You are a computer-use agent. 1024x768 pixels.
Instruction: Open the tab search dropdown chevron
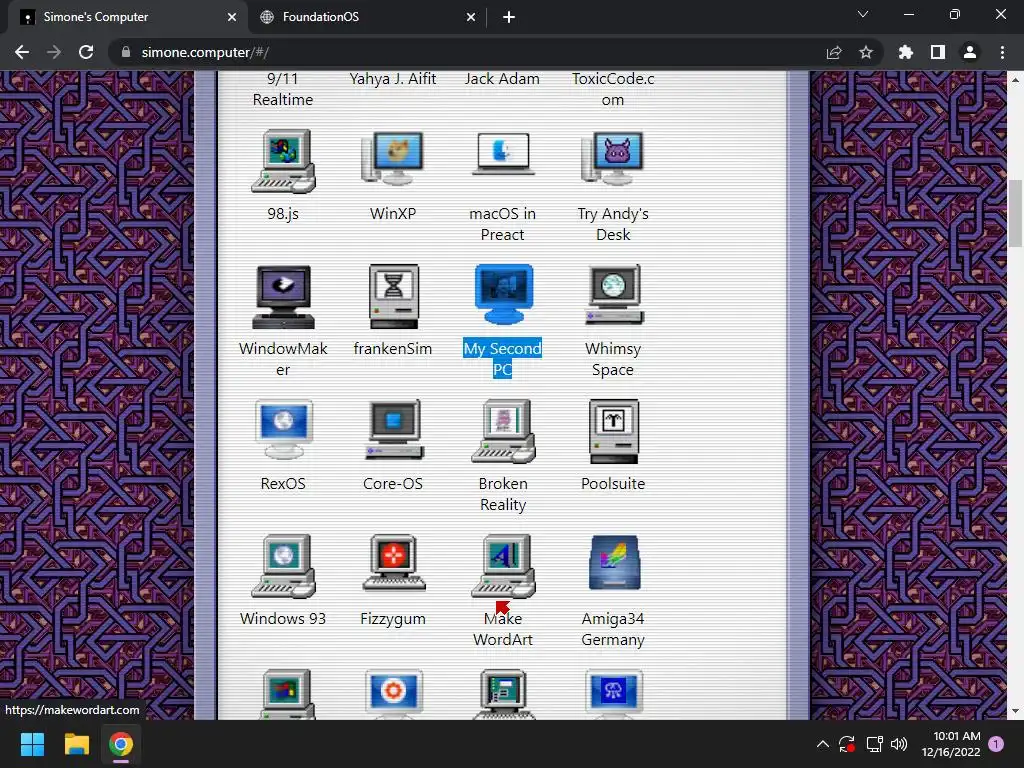click(863, 14)
